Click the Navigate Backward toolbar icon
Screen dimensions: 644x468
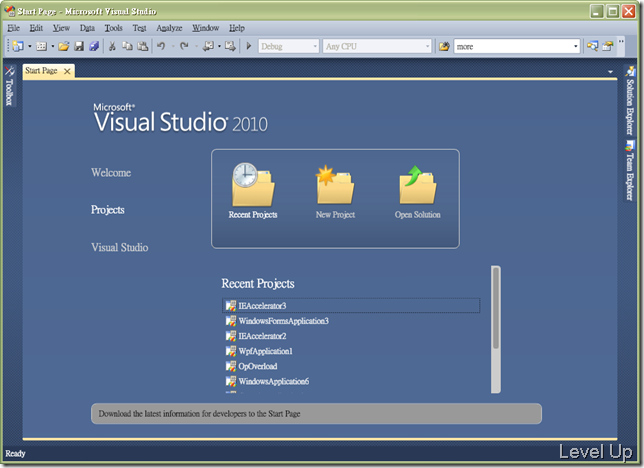208,46
